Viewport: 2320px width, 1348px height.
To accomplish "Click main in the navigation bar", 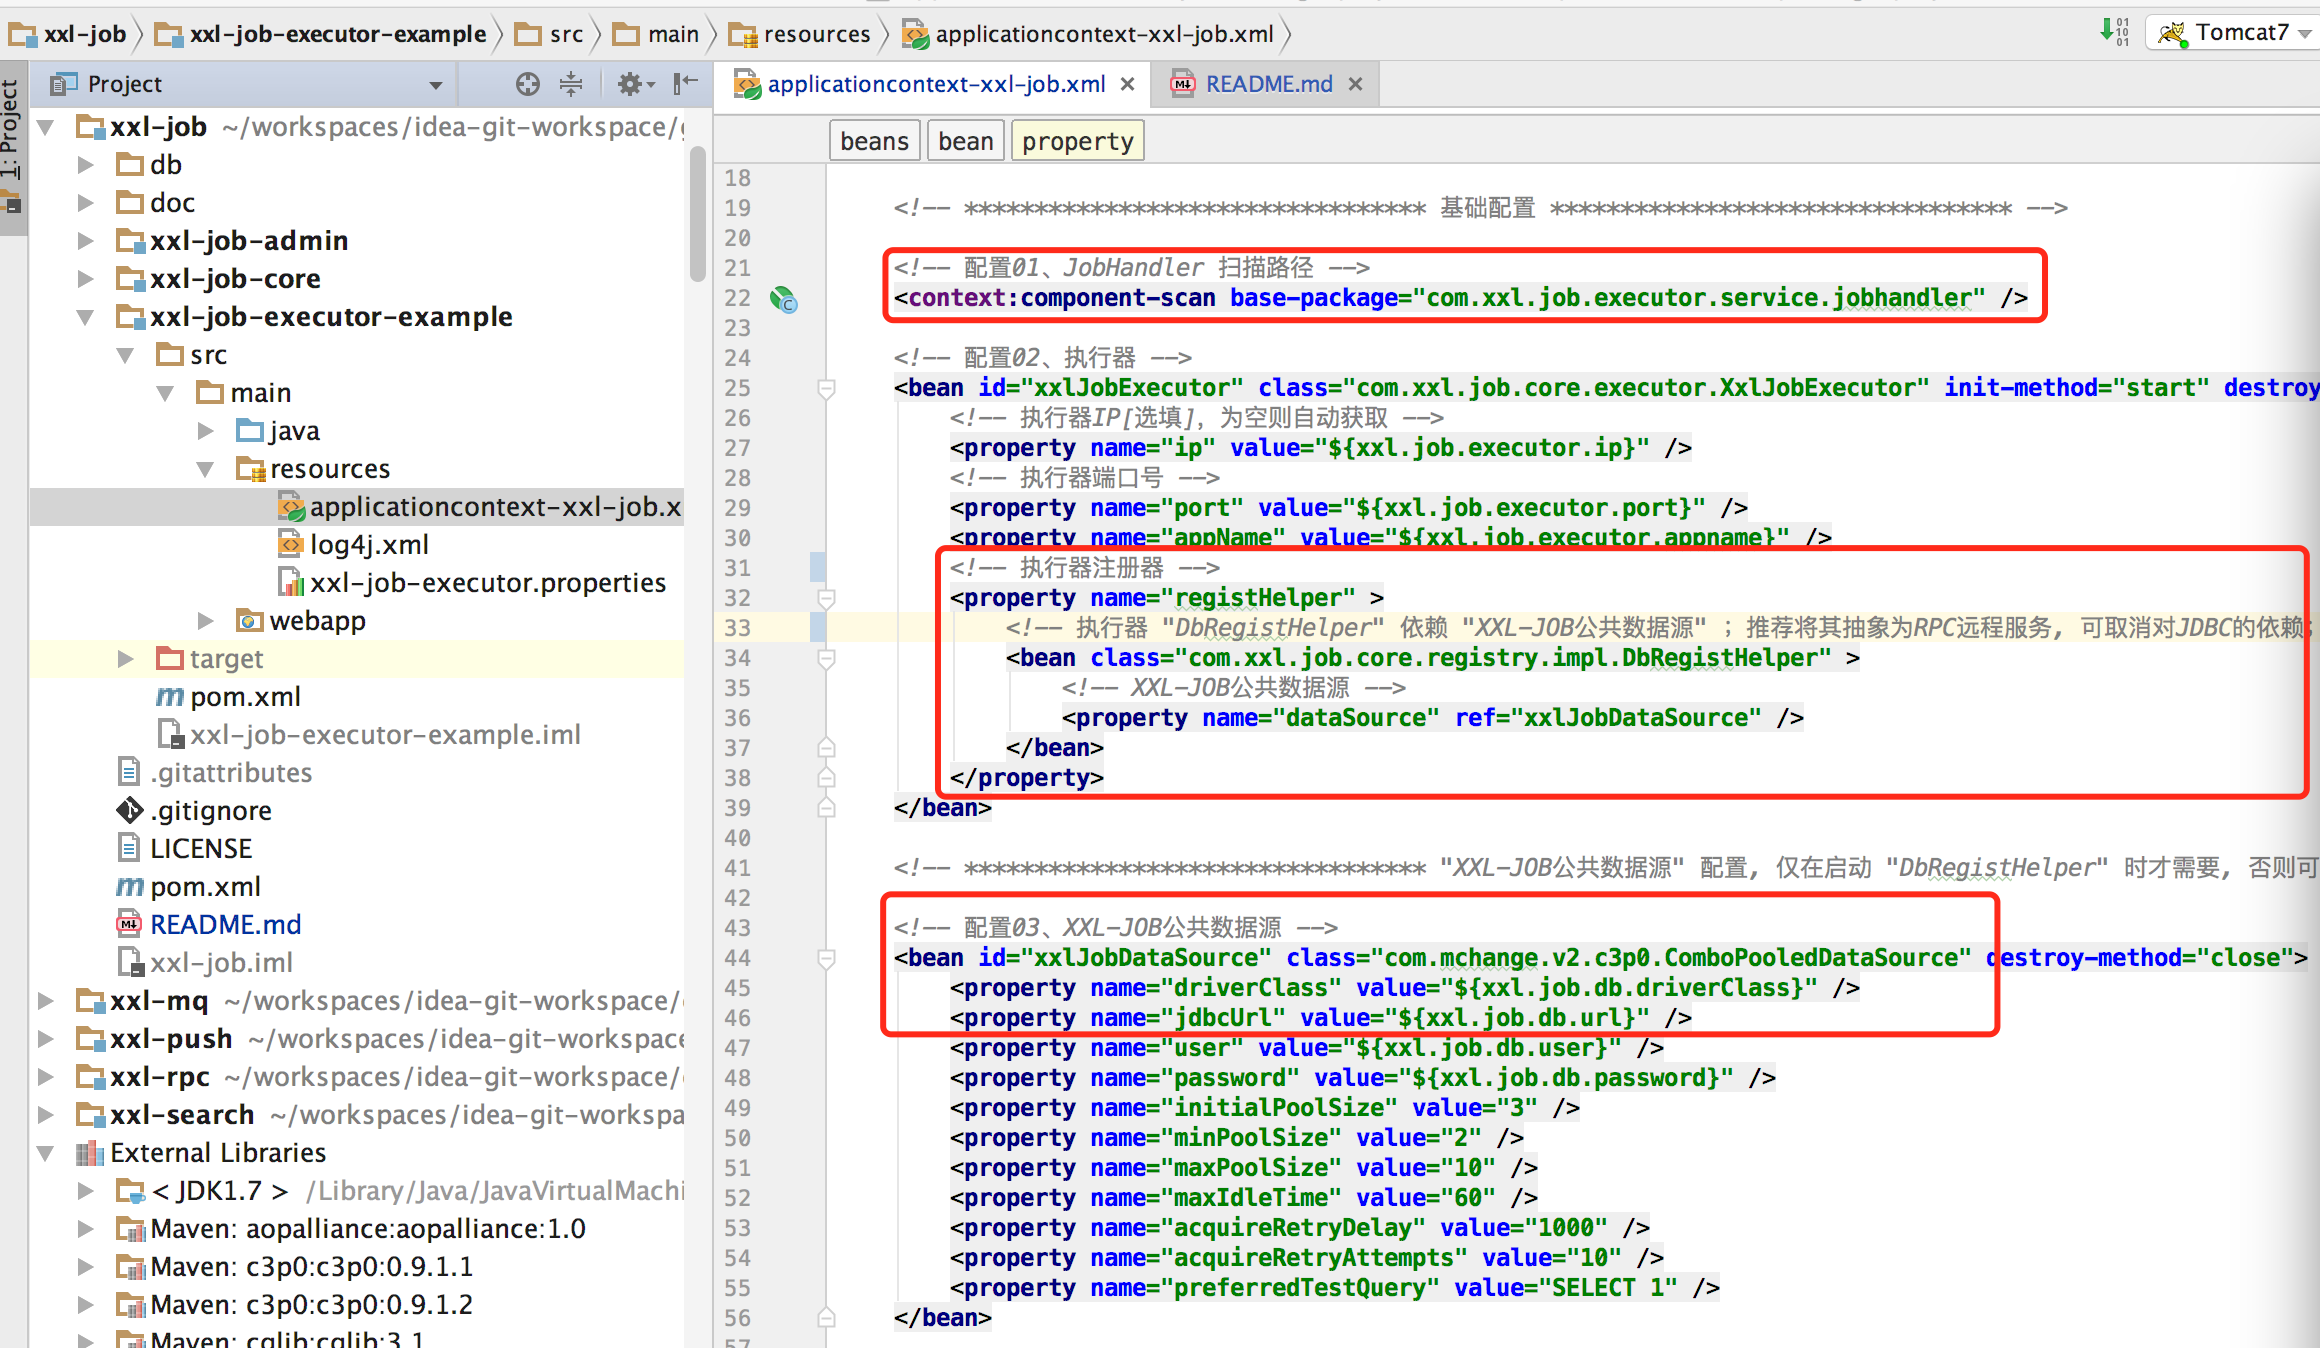I will tap(656, 34).
